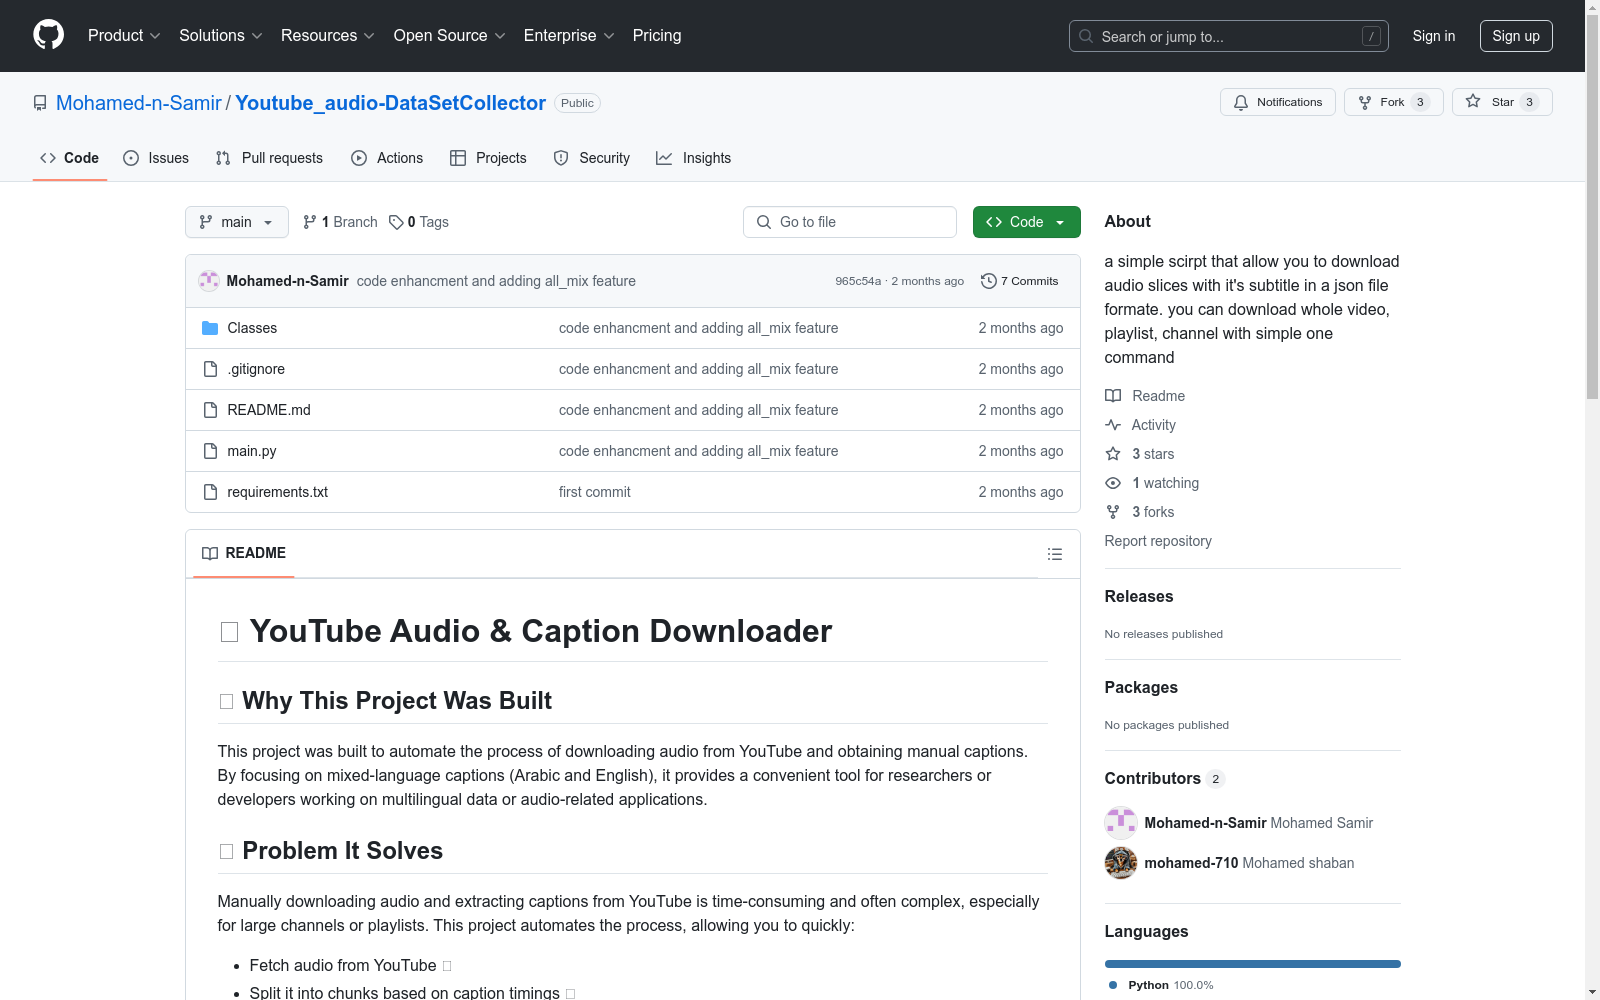Open the Issues tab
This screenshot has width=1600, height=1000.
point(156,158)
